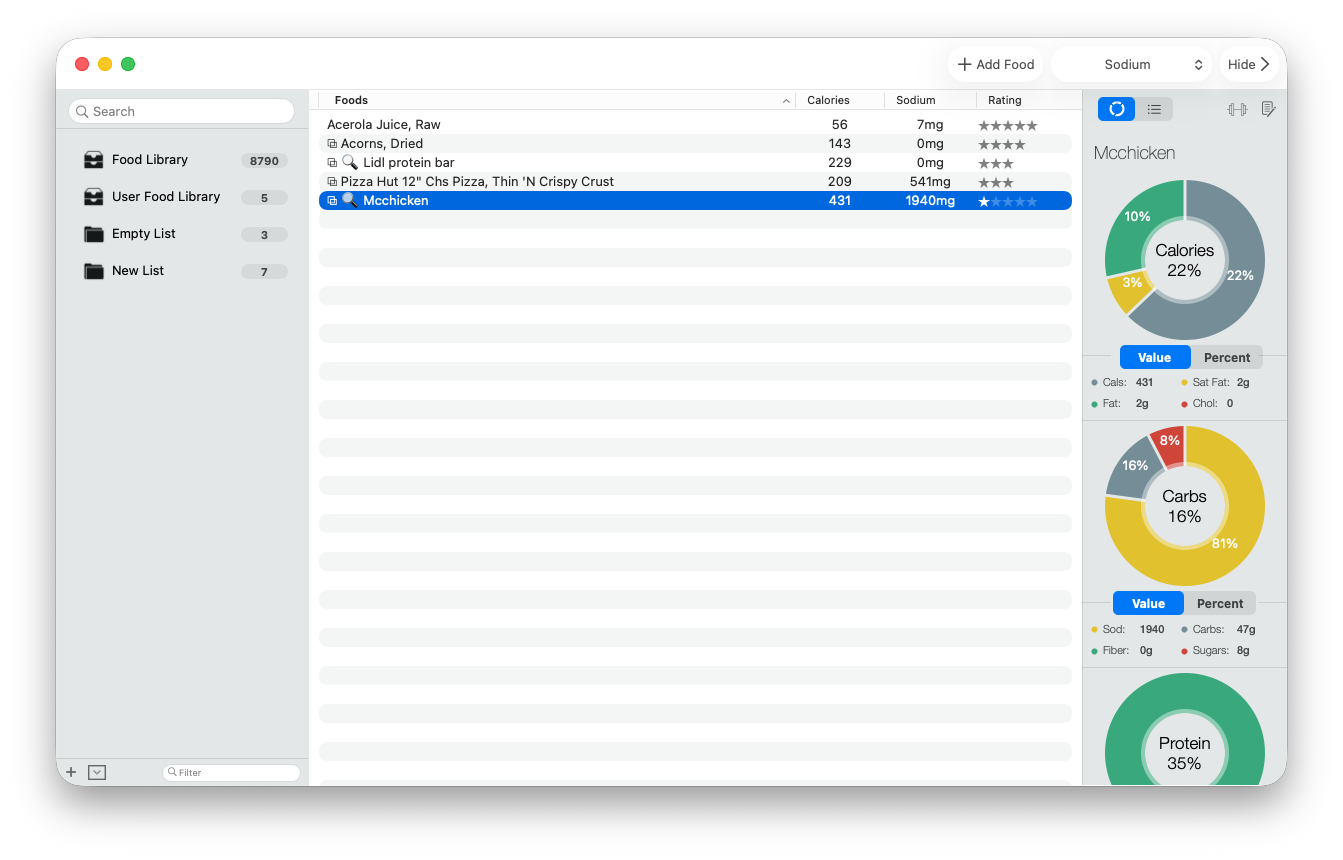
Task: Click the Search field in the sidebar
Action: [182, 111]
